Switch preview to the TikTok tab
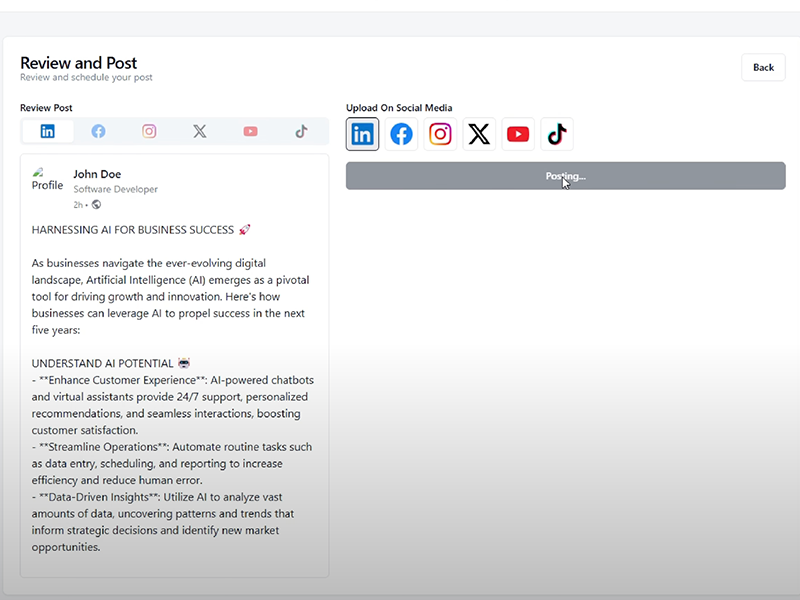The image size is (800, 600). pos(301,131)
